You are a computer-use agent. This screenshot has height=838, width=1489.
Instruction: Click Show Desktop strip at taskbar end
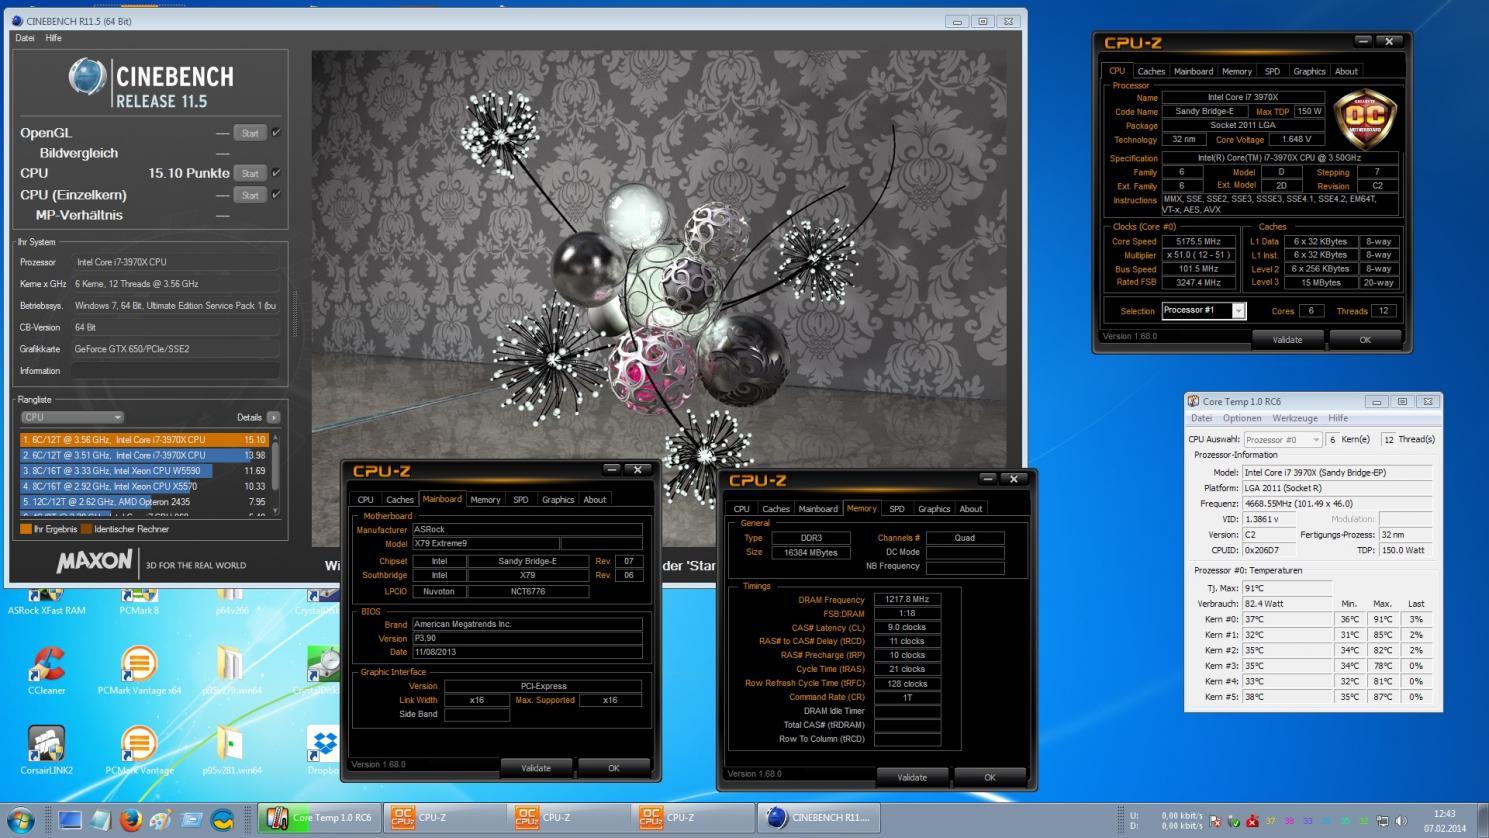click(x=1483, y=820)
